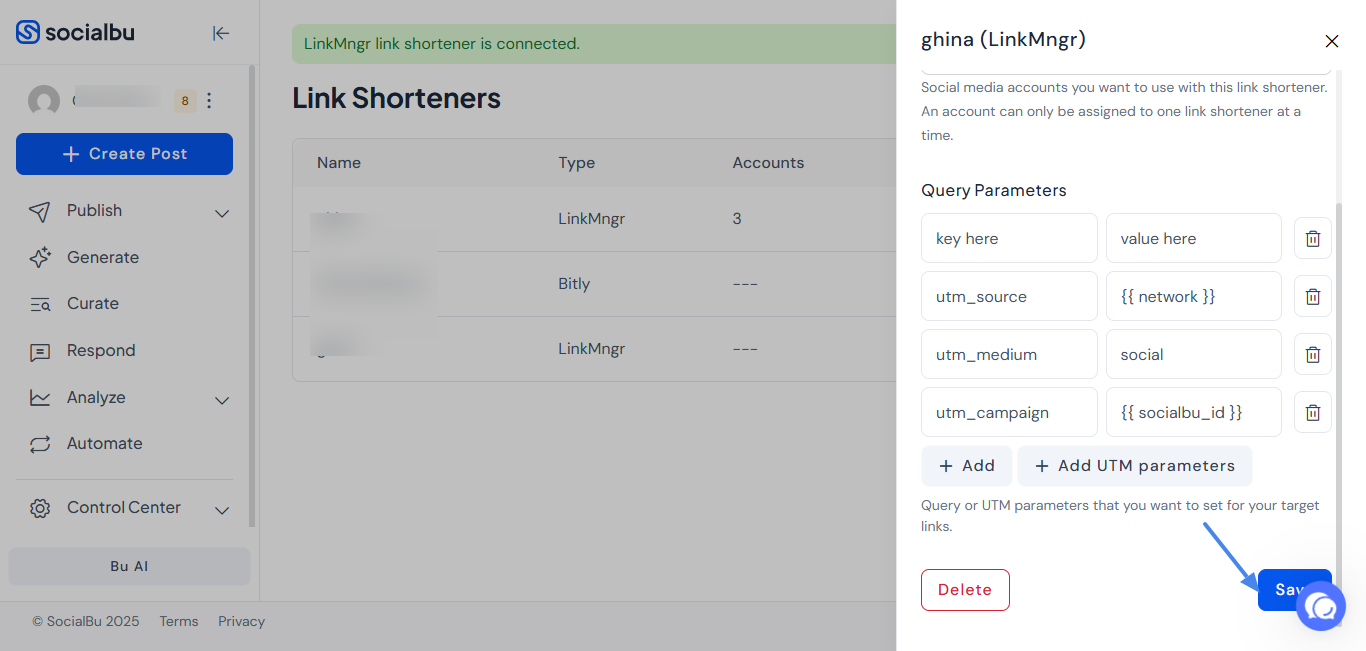Delete the utm_medium parameter row
This screenshot has width=1366, height=651.
[1312, 354]
